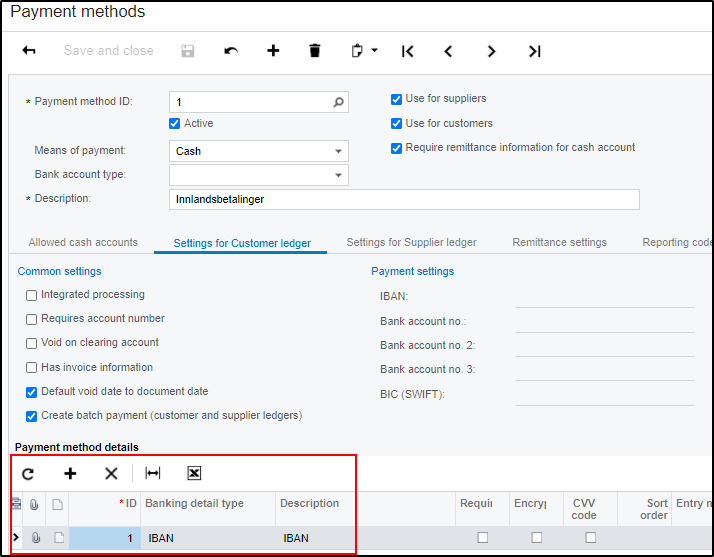714x557 pixels.
Task: Add a new payment method record
Action: coord(273,51)
